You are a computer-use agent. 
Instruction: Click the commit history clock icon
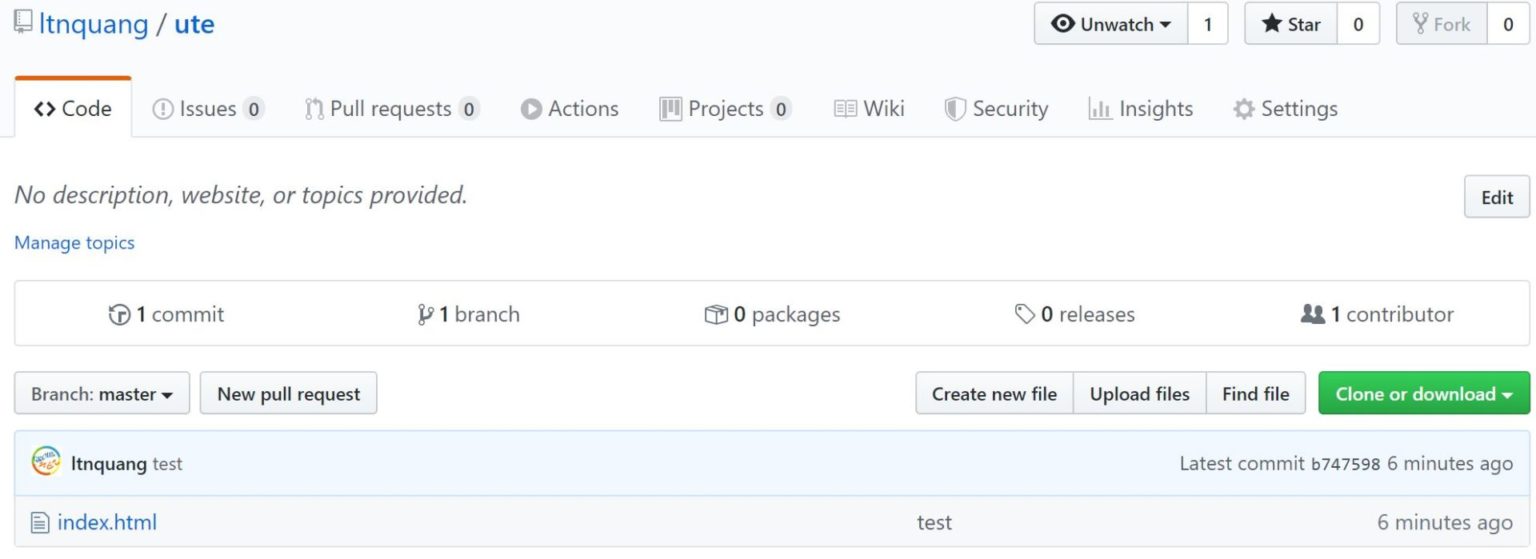[119, 315]
